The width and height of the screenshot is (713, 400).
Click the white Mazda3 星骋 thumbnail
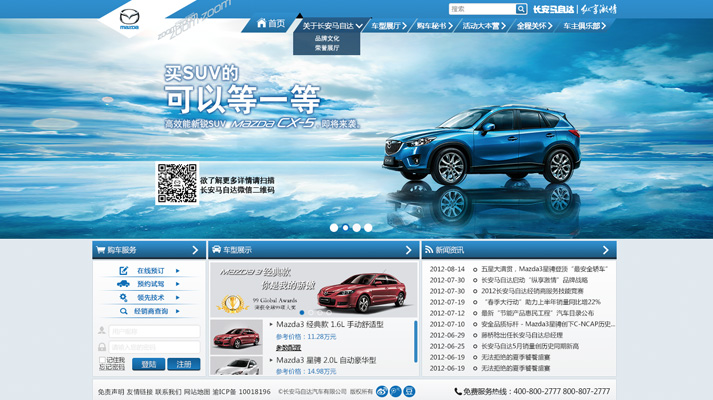pos(236,366)
